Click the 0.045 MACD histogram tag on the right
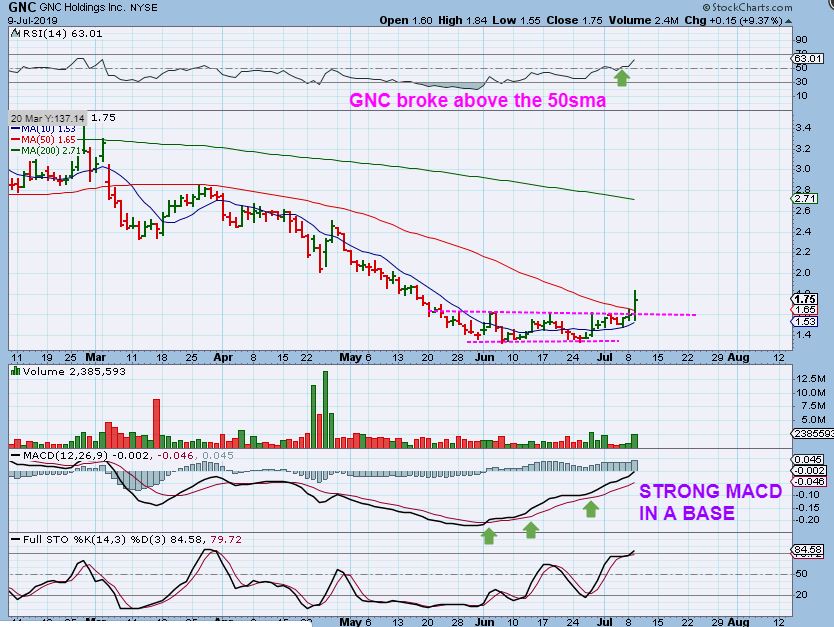 click(x=808, y=459)
